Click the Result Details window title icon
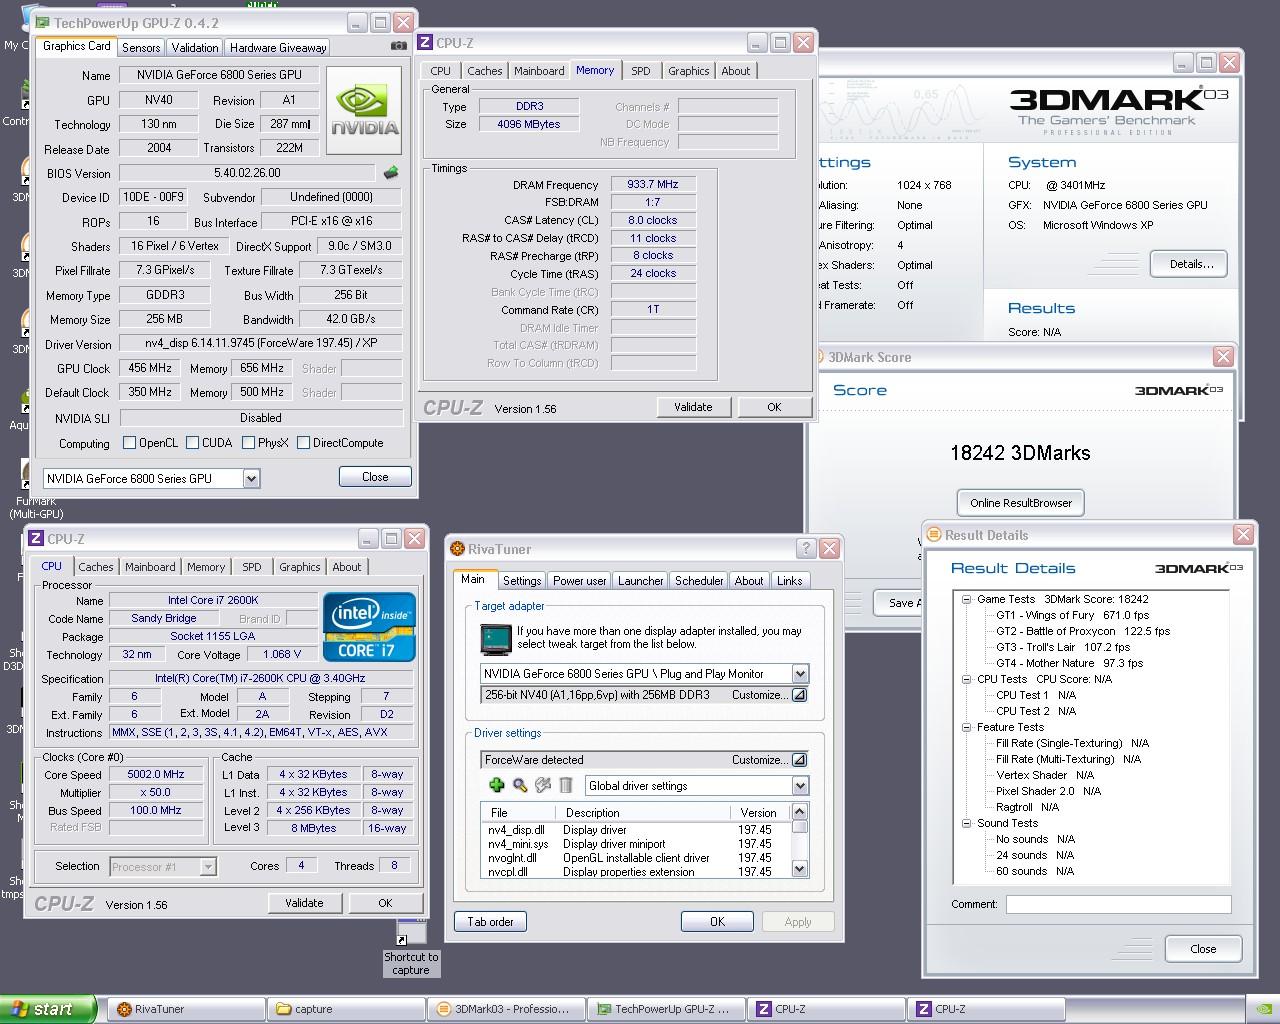Image resolution: width=1280 pixels, height=1024 pixels. 934,534
